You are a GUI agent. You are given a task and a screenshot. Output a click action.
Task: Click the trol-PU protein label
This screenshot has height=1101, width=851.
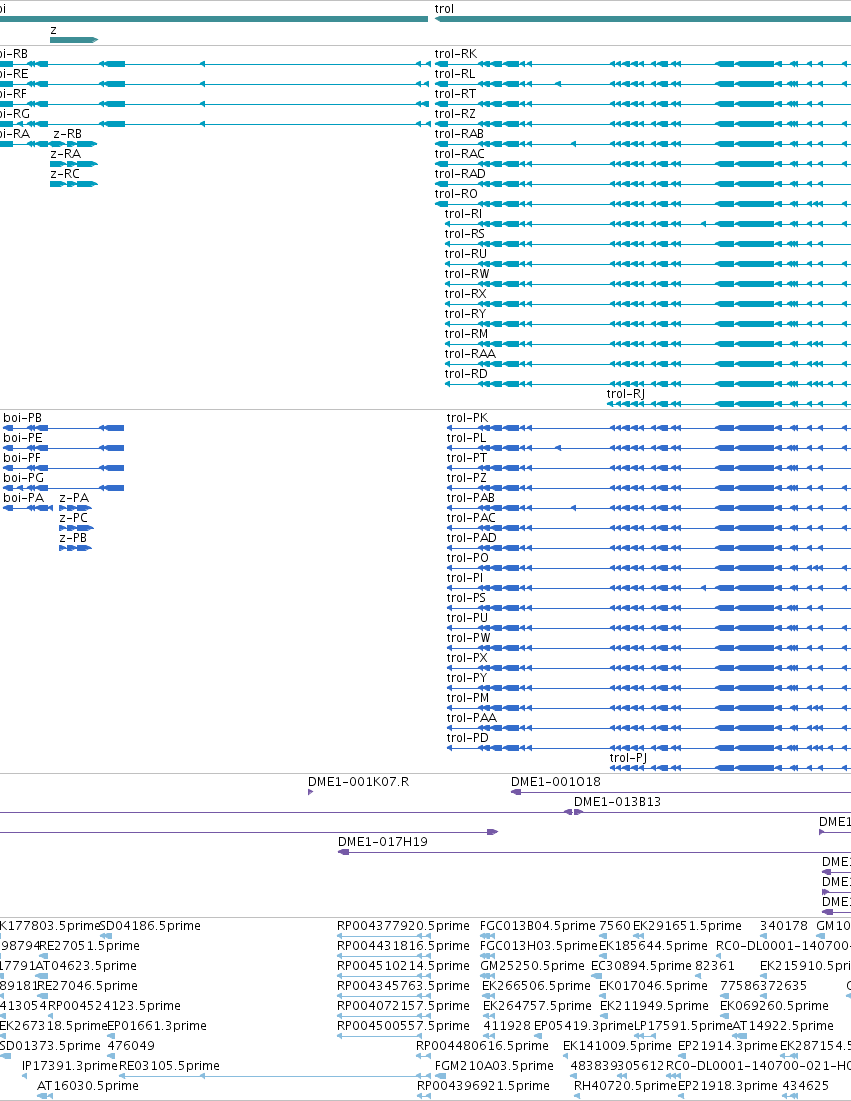(x=467, y=618)
